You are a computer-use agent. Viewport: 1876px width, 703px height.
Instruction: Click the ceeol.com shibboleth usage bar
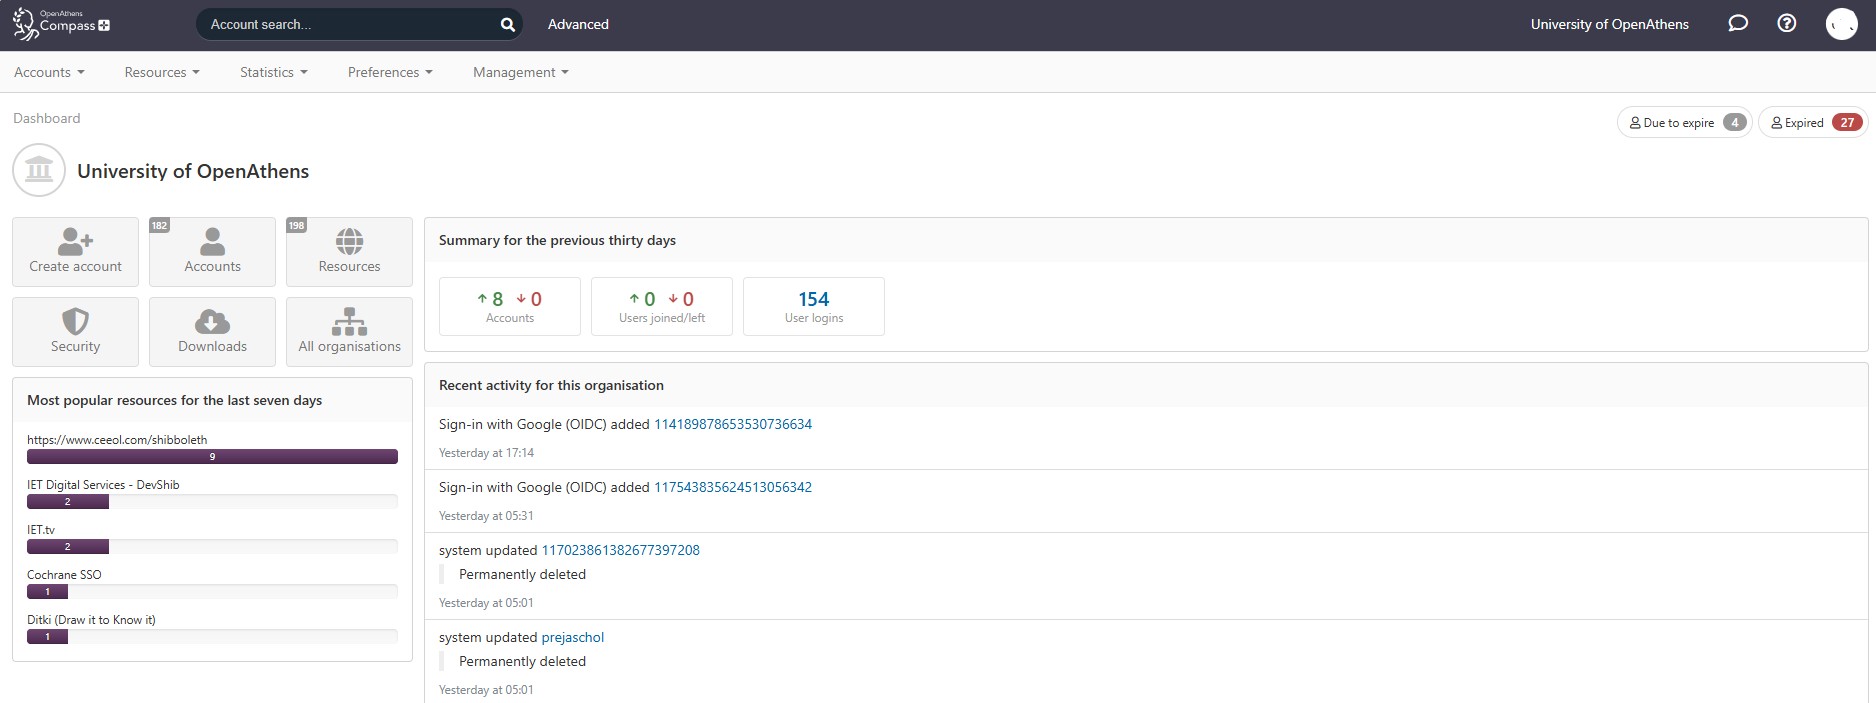212,457
